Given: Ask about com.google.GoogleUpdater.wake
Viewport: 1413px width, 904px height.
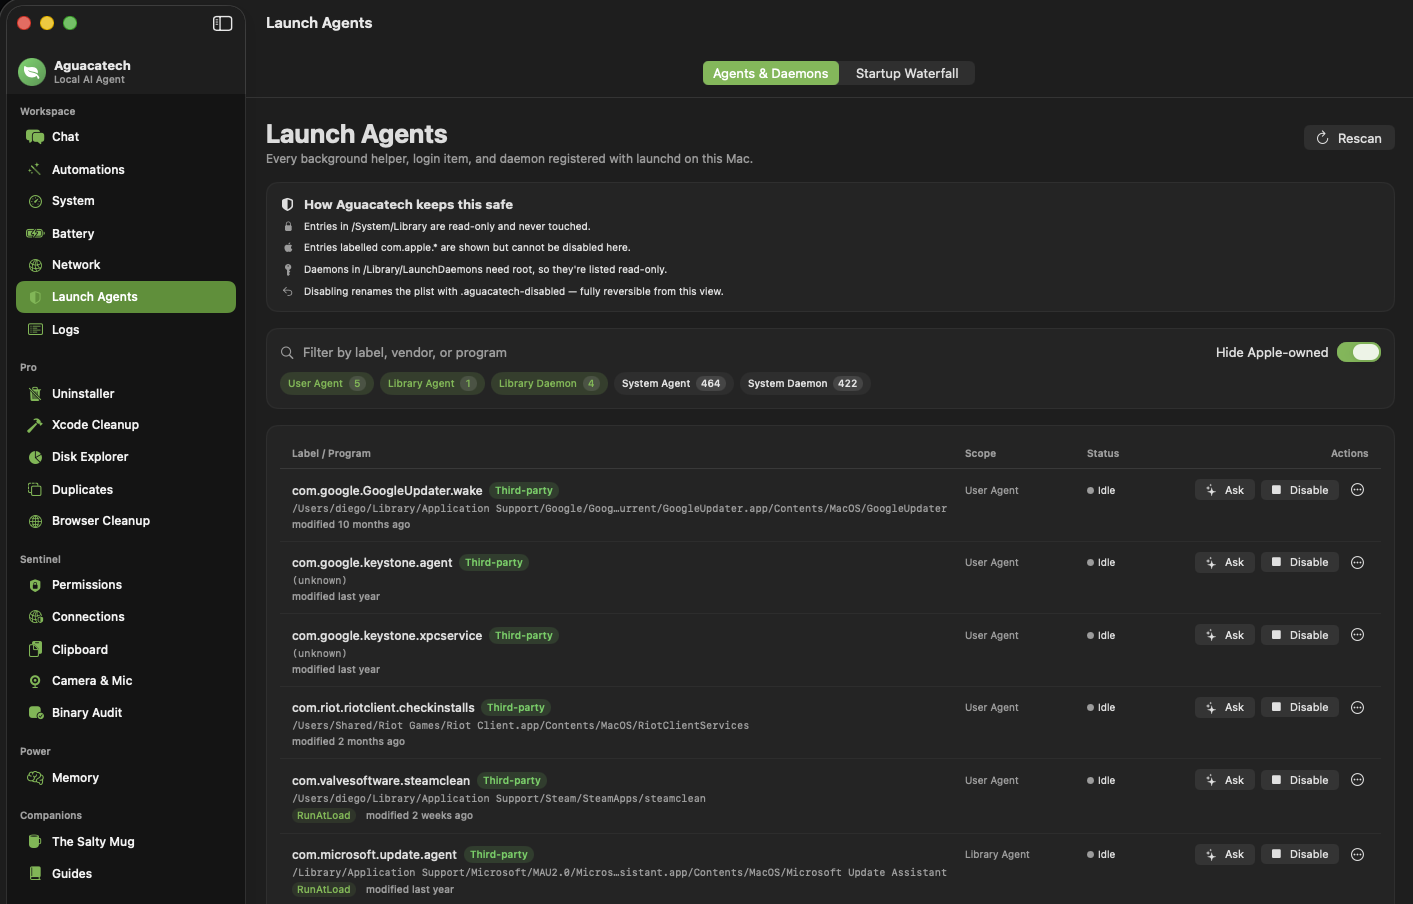Looking at the screenshot, I should (1225, 490).
